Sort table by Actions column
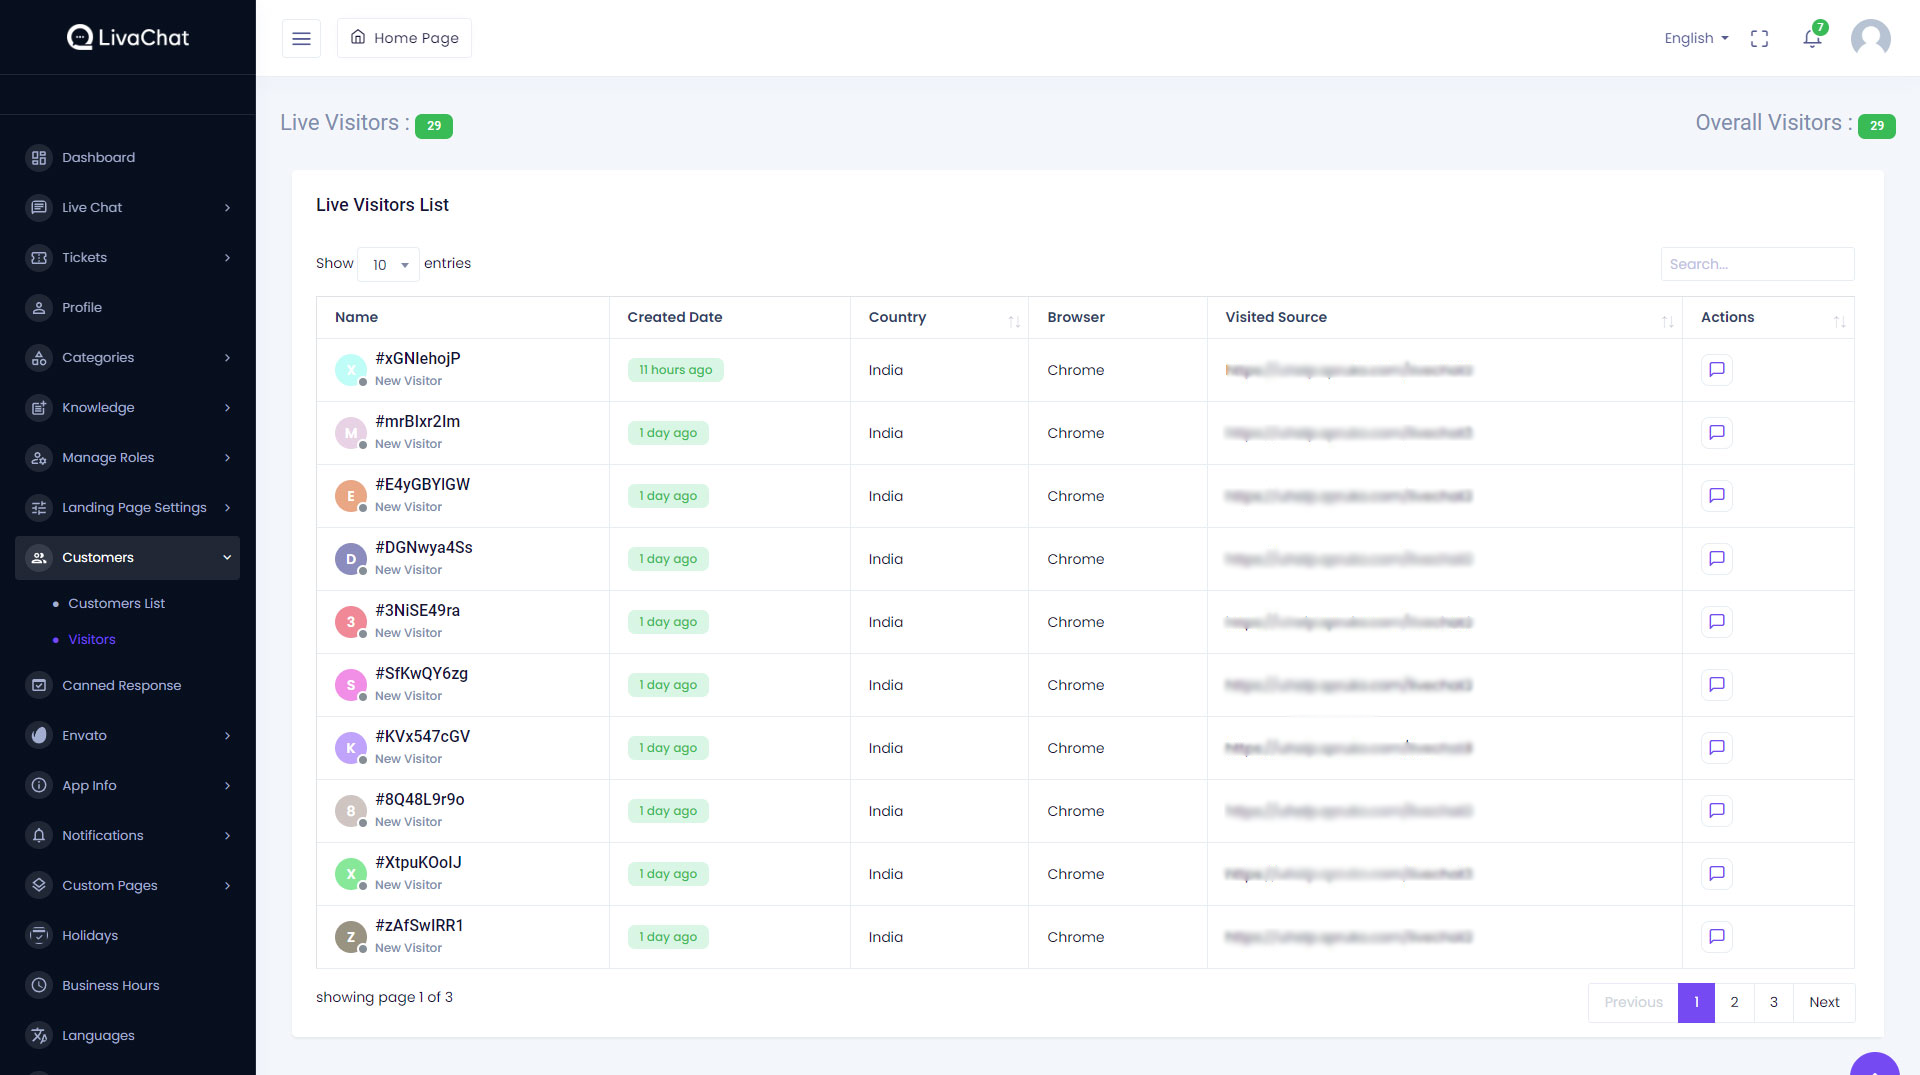Viewport: 1920px width, 1075px height. click(x=1839, y=320)
